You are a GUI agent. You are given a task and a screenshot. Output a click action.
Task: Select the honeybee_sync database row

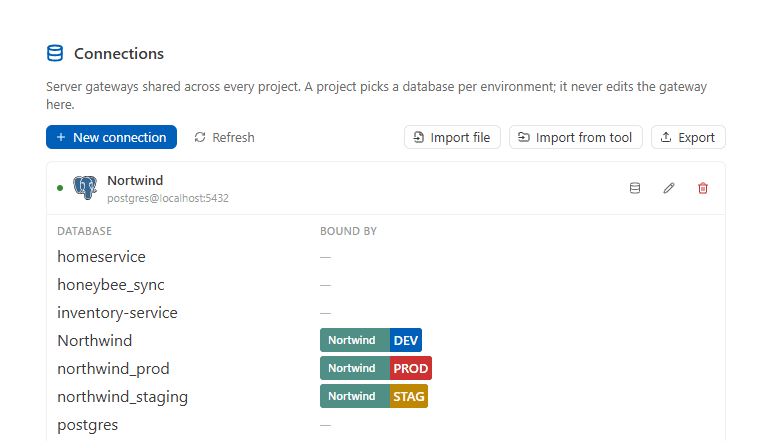pyautogui.click(x=386, y=285)
